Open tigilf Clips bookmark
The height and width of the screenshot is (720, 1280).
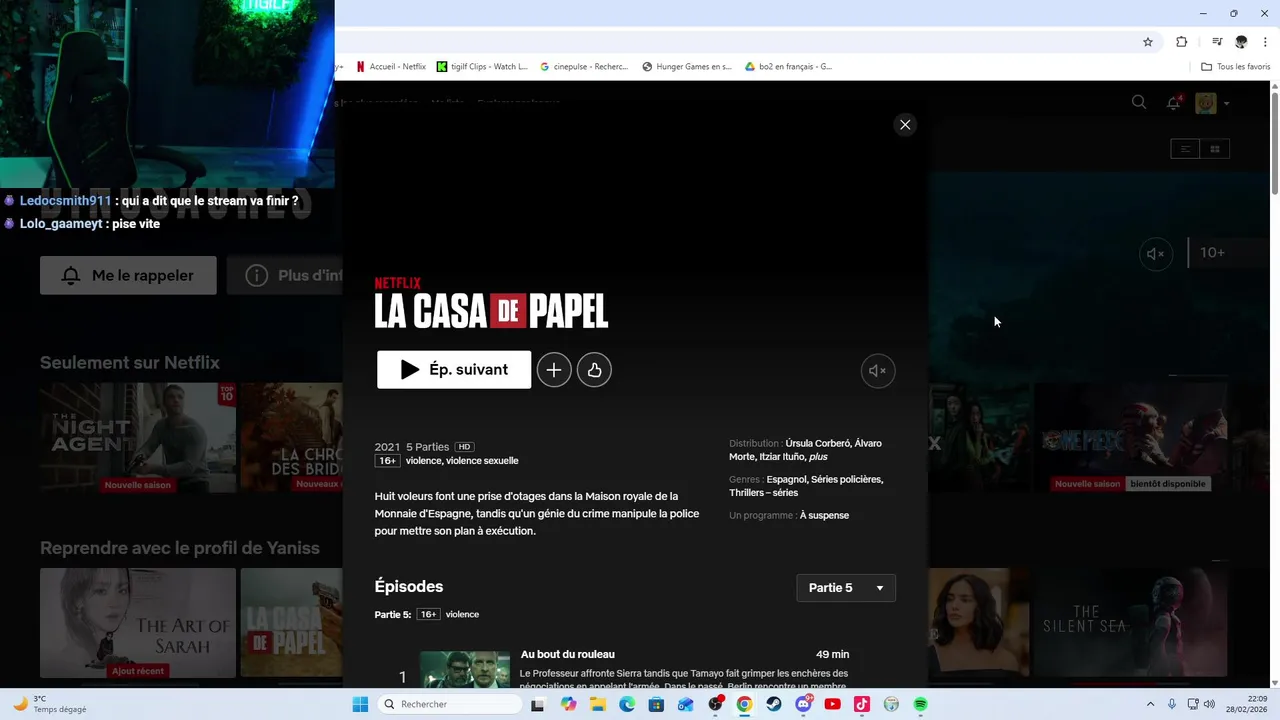(x=483, y=67)
